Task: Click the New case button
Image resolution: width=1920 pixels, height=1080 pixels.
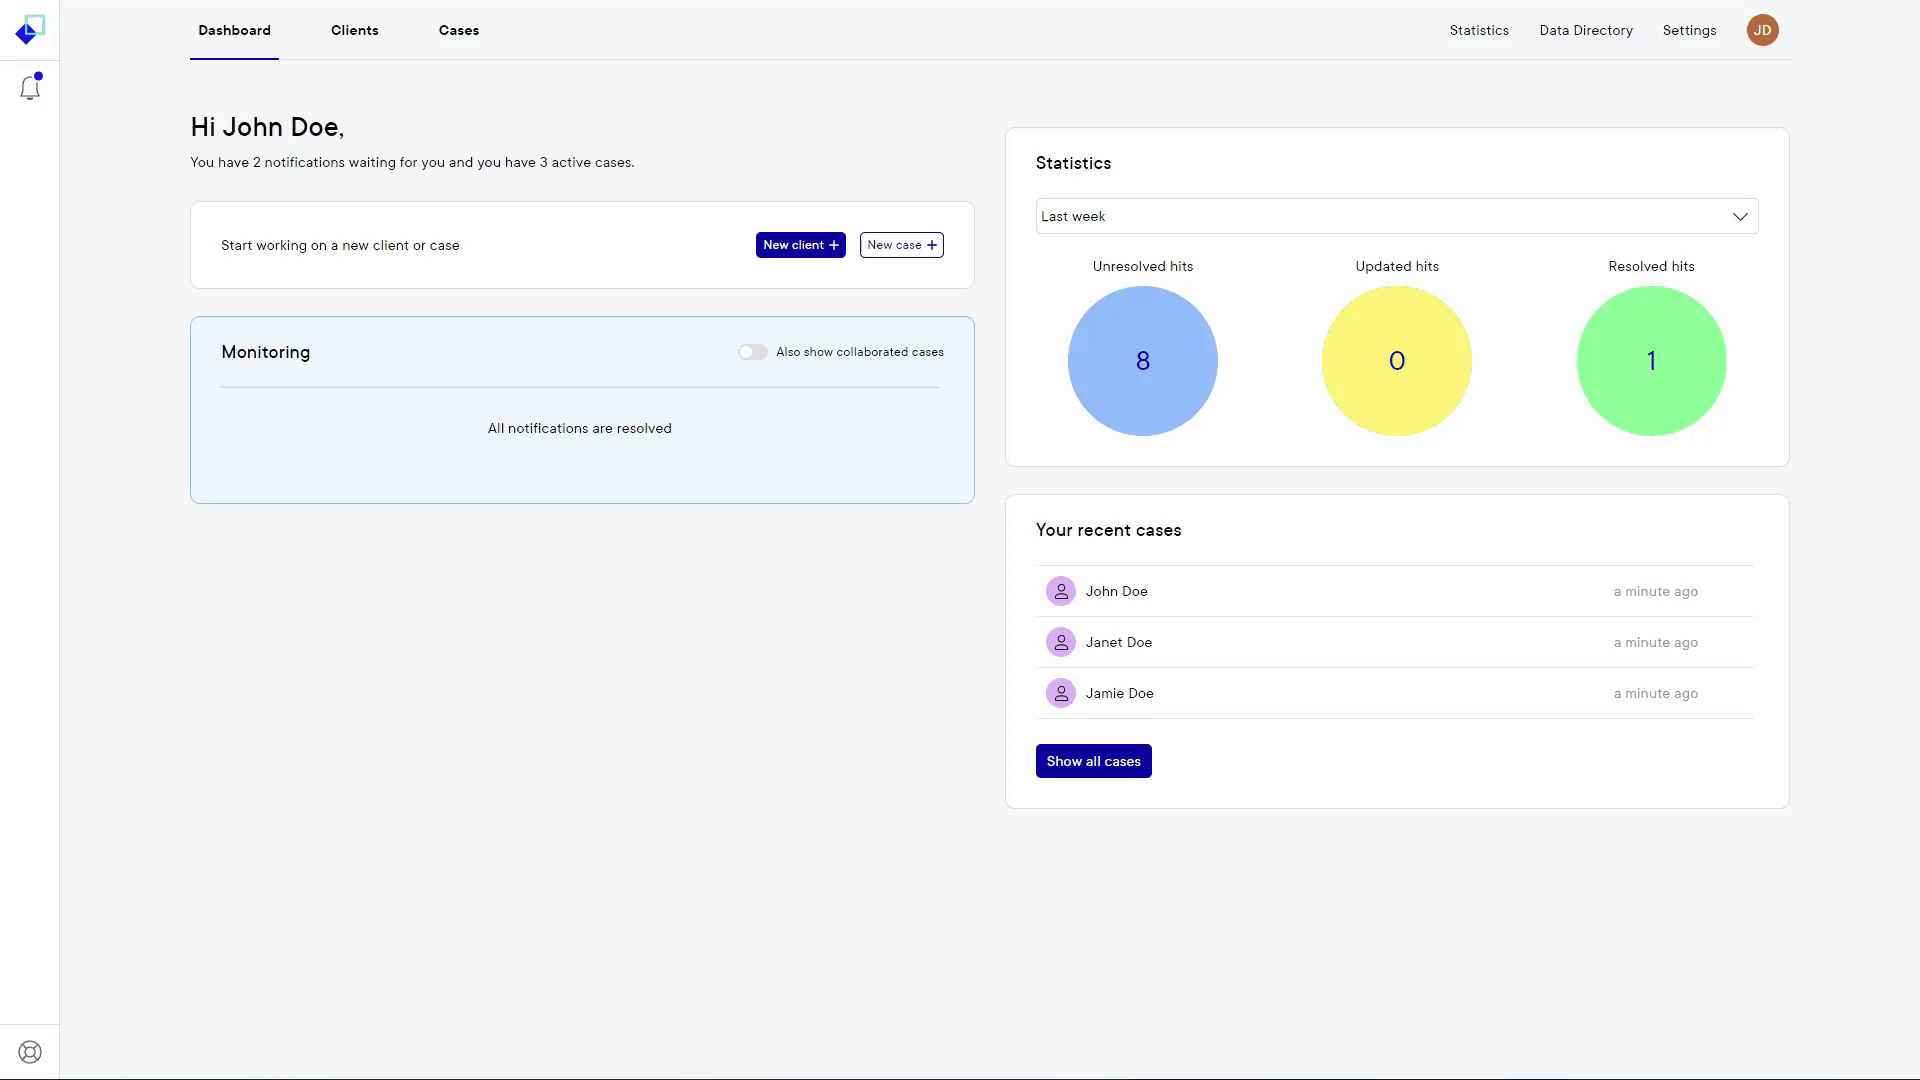Action: point(901,244)
